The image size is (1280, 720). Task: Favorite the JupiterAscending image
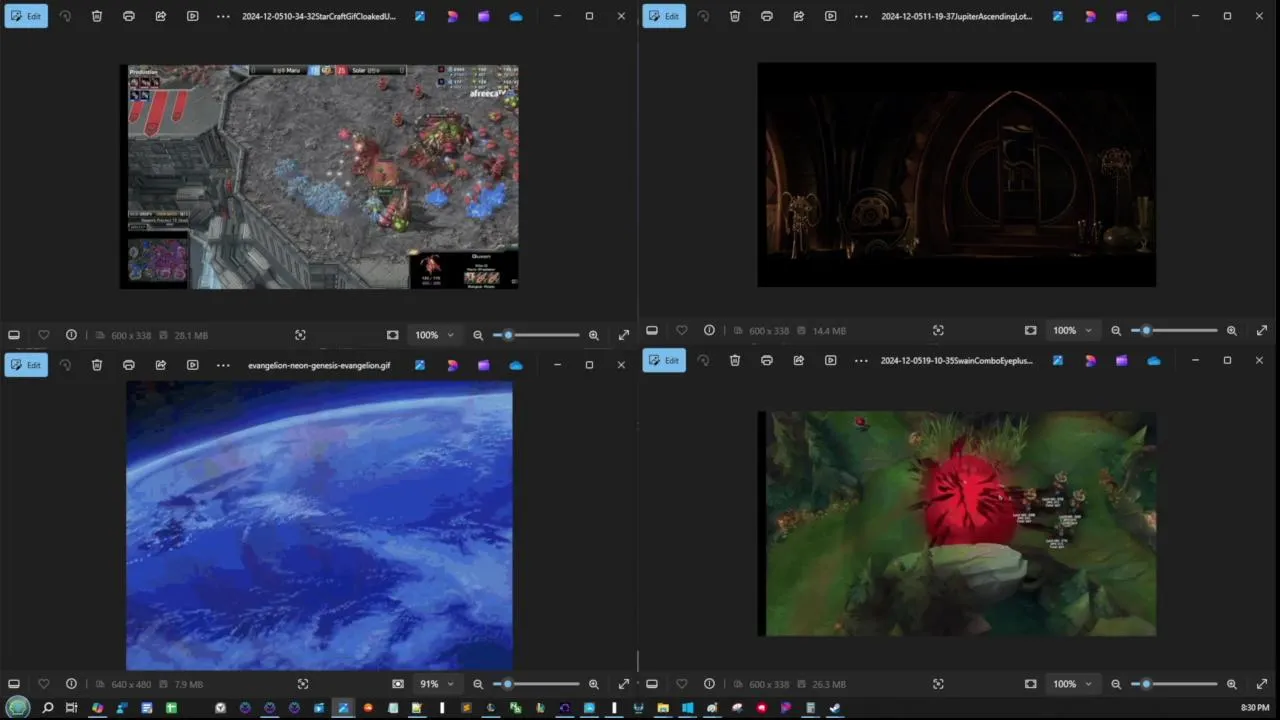pos(681,330)
